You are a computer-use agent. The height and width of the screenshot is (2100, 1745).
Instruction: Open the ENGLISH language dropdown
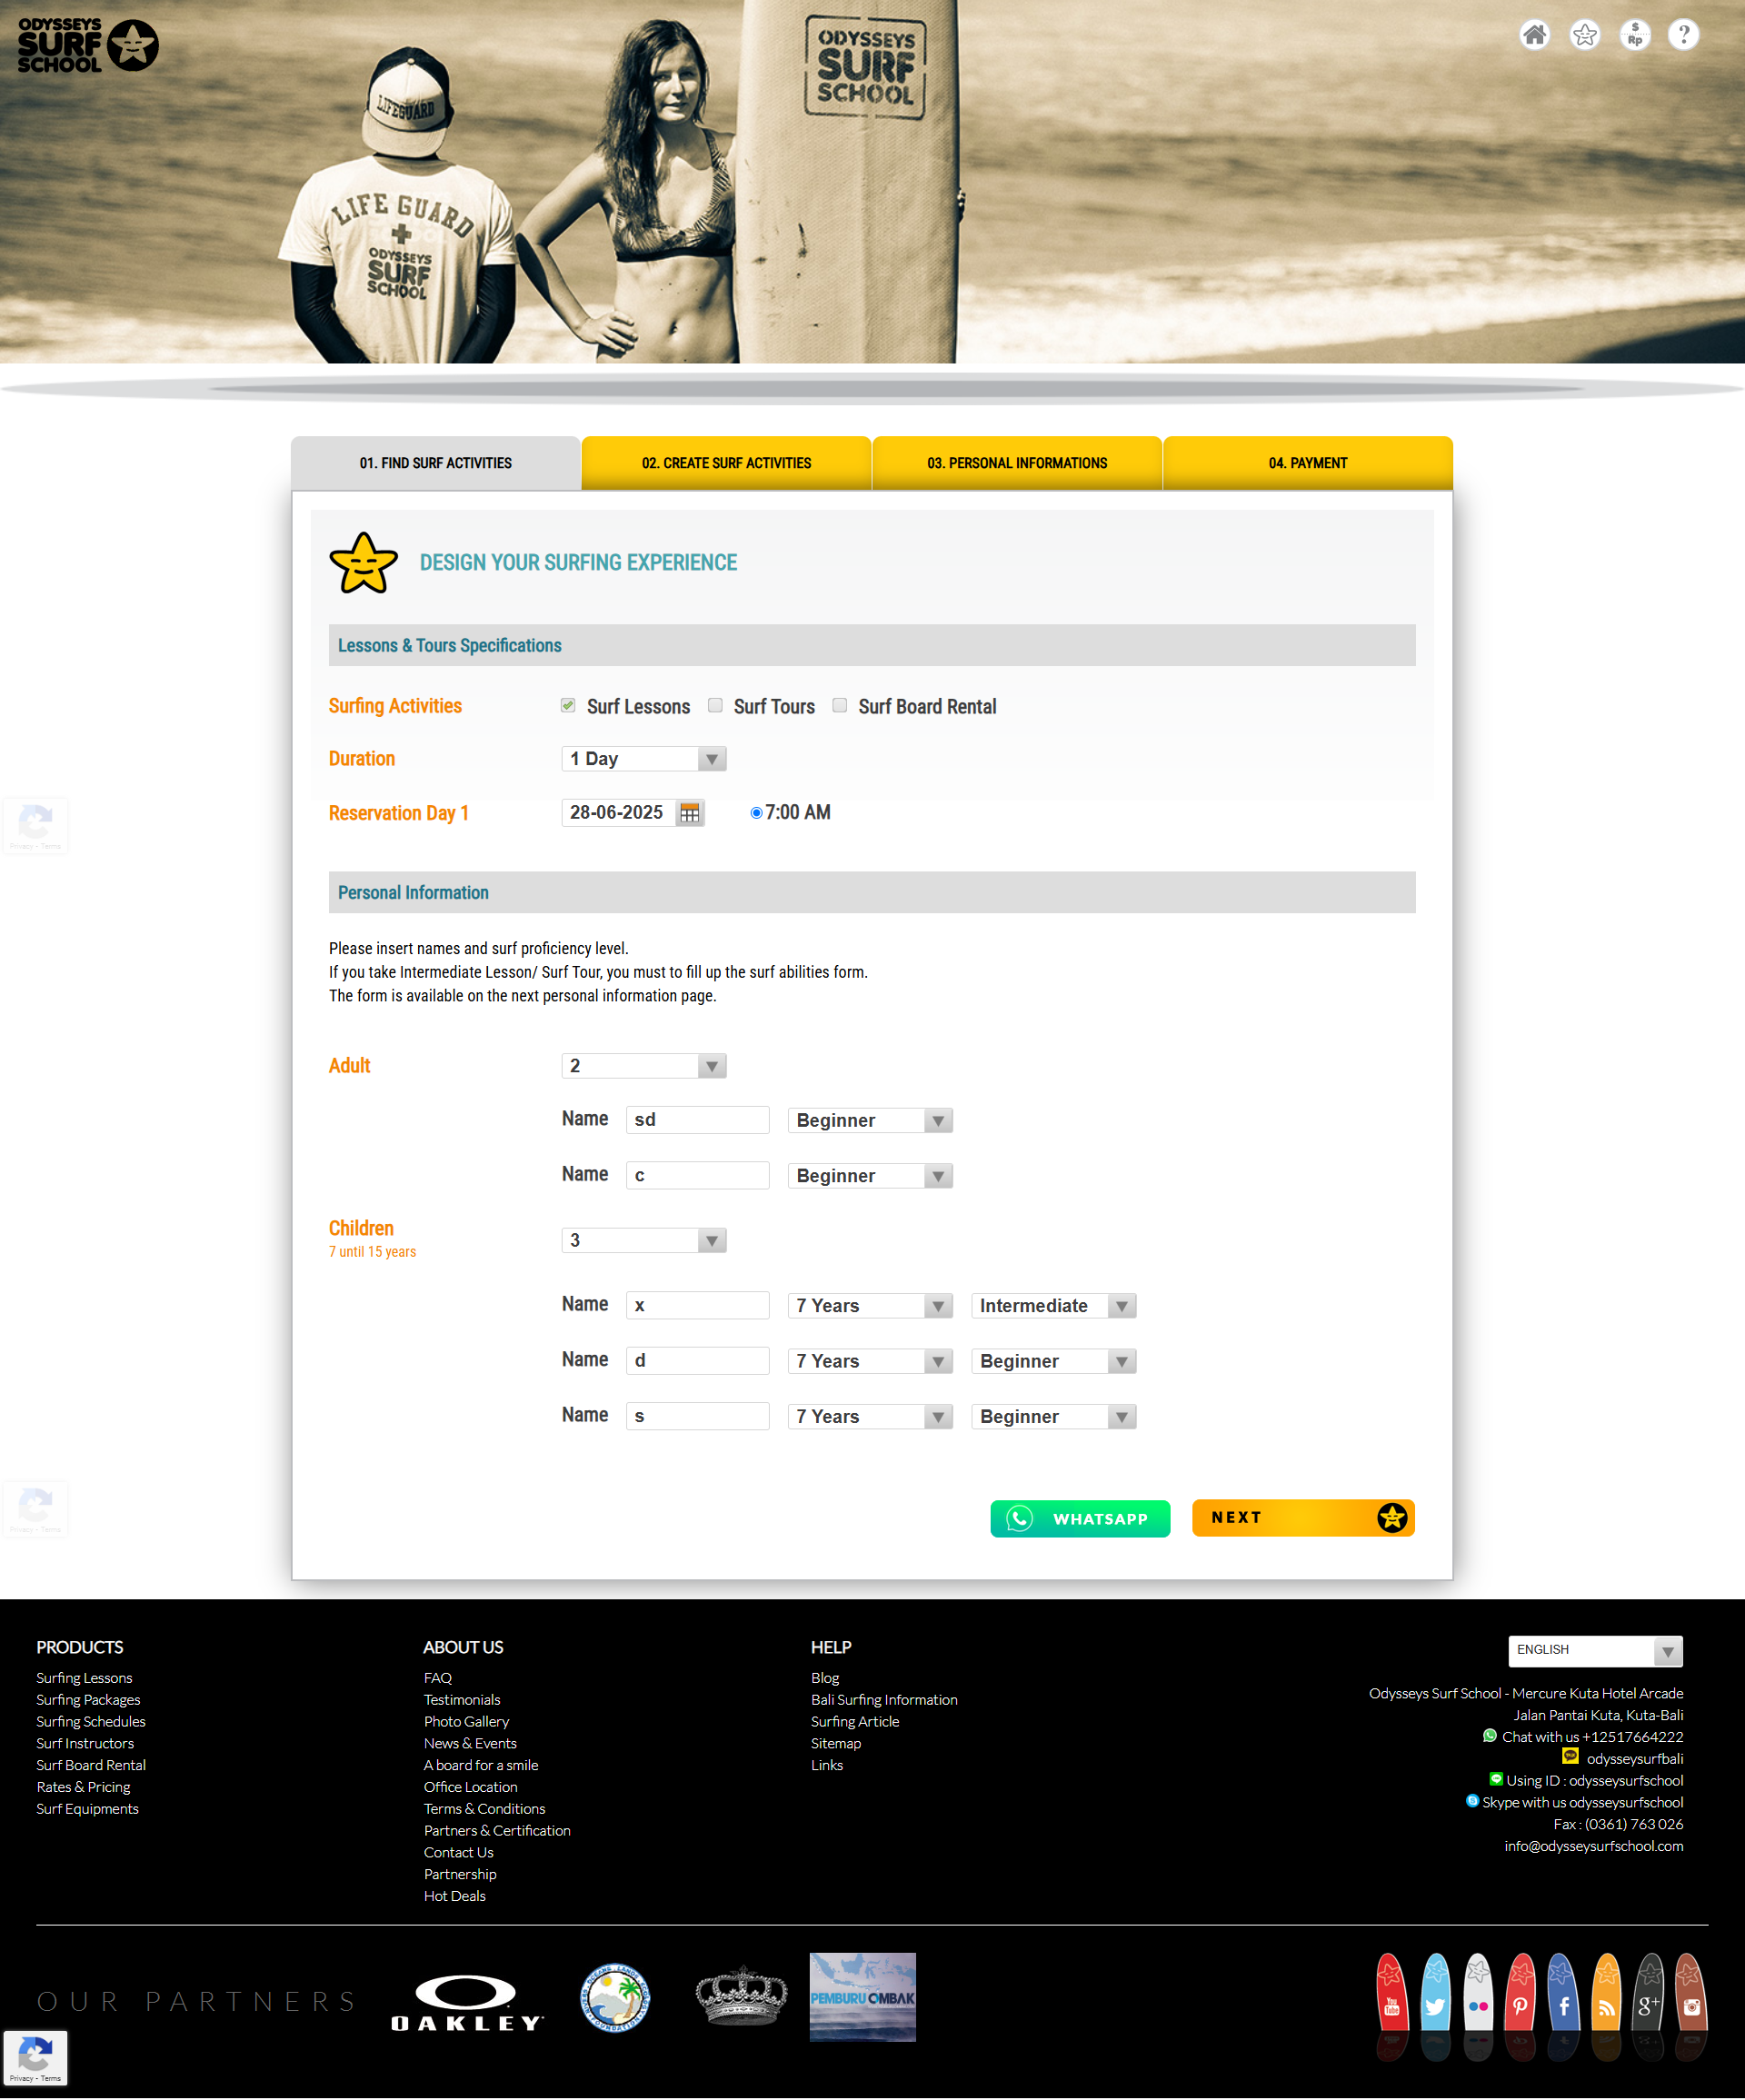pyautogui.click(x=1594, y=1651)
